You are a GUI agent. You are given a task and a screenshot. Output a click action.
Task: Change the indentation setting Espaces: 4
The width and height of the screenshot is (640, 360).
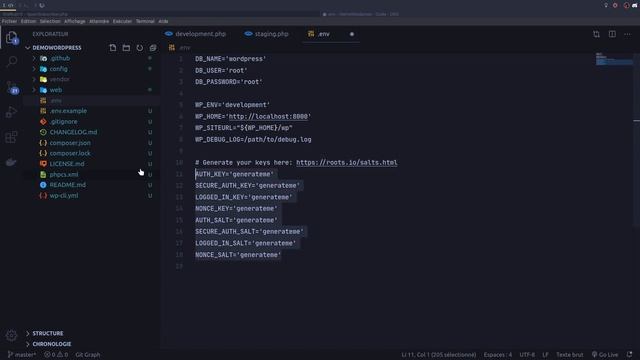coord(498,354)
